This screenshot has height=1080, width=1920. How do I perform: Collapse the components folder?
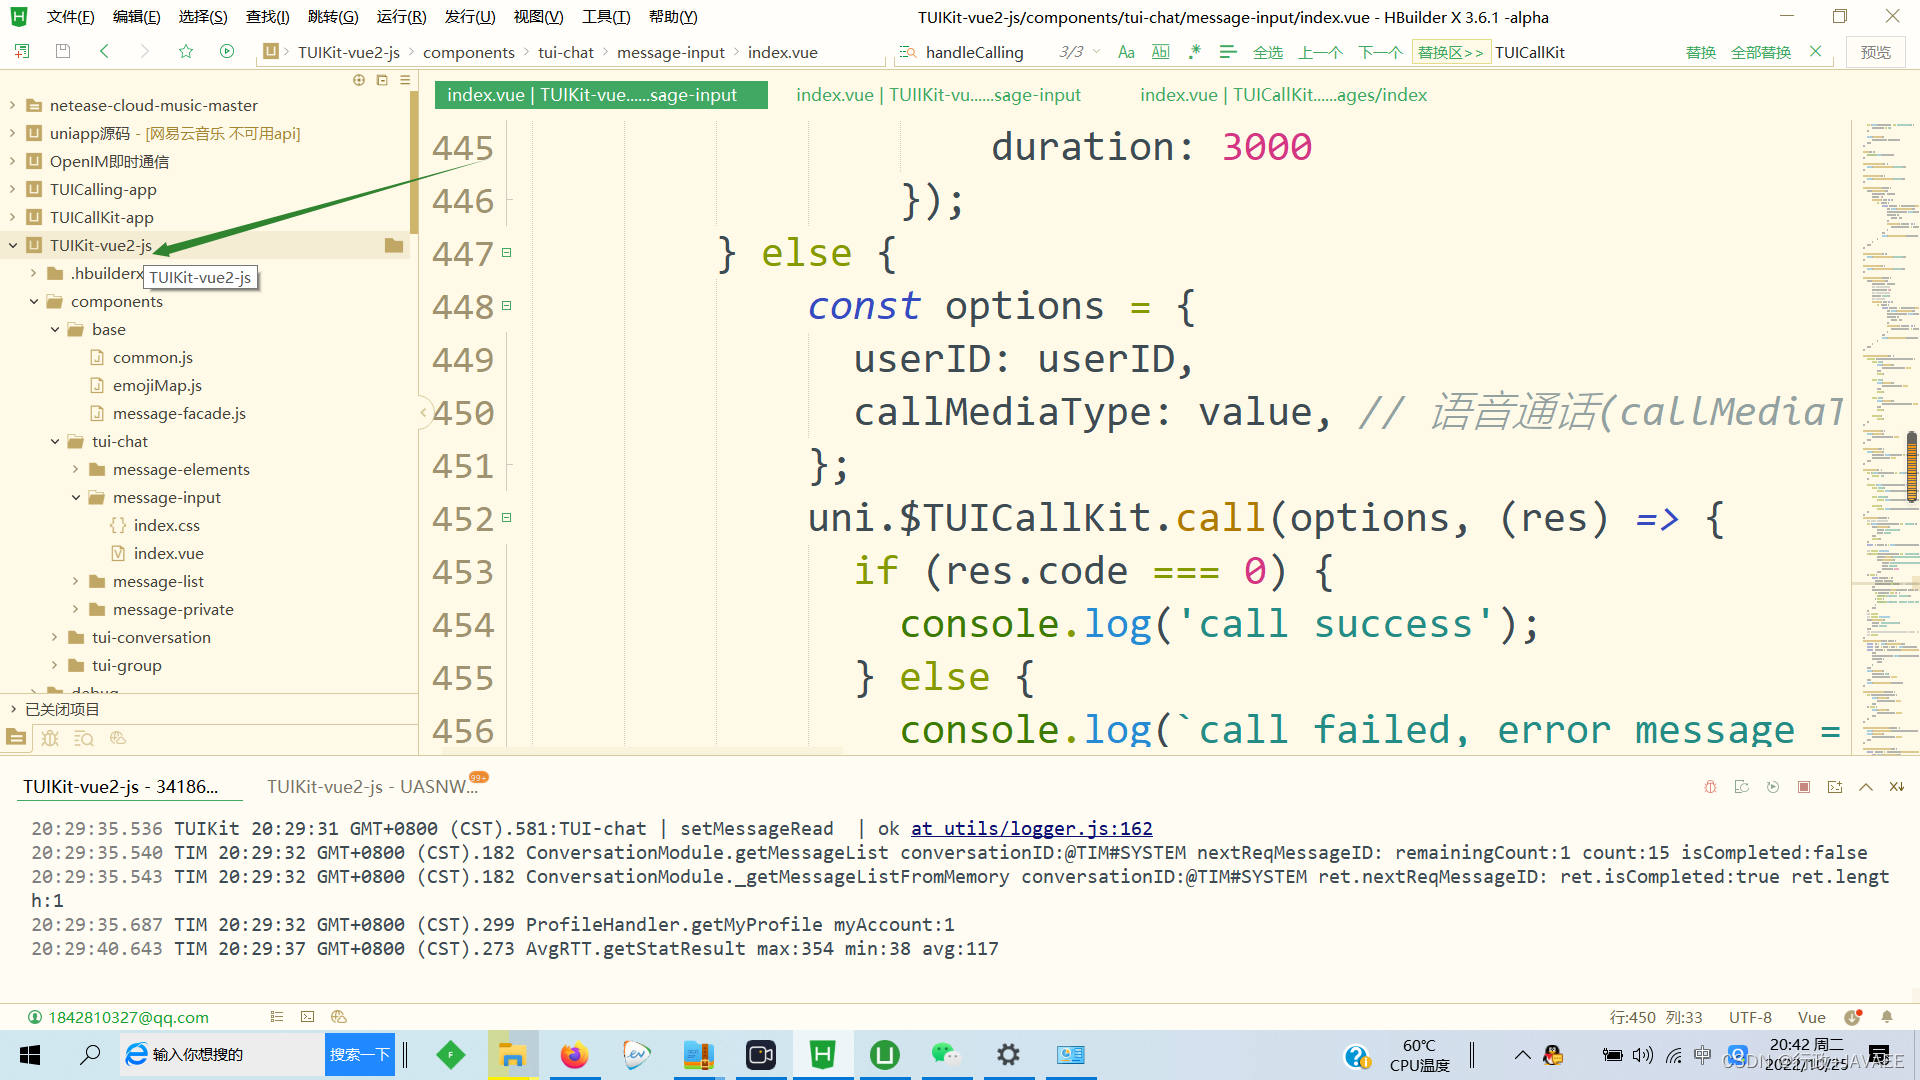(x=34, y=301)
